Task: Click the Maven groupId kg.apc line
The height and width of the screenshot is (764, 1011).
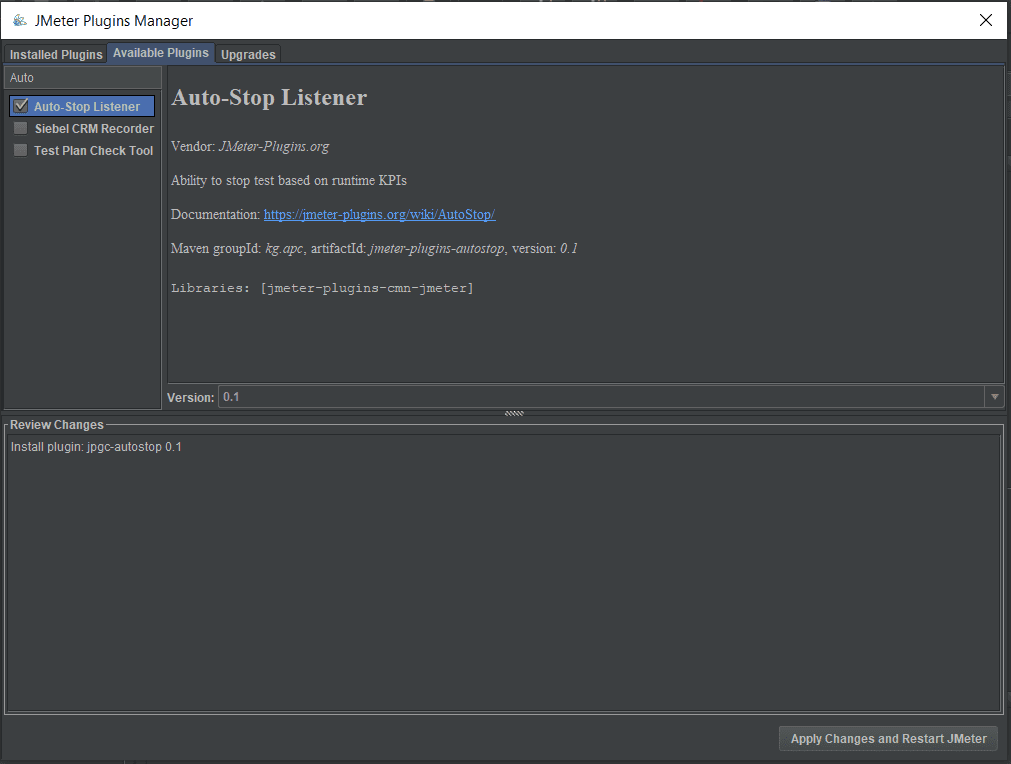Action: point(374,248)
